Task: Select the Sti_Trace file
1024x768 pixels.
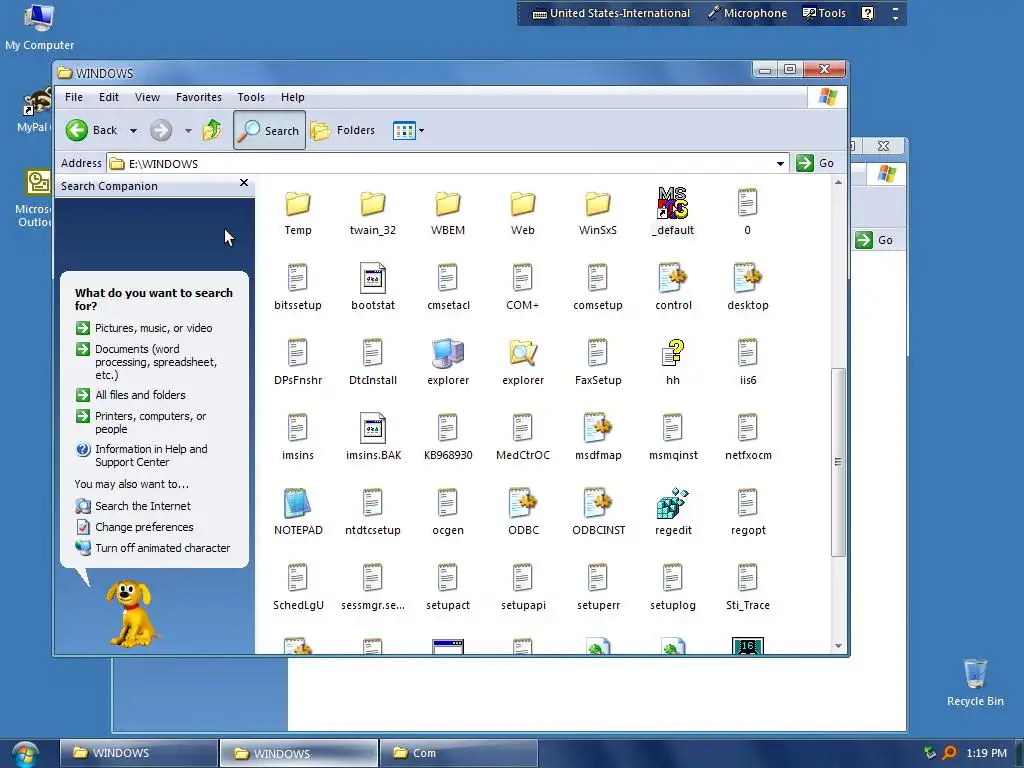Action: [748, 588]
